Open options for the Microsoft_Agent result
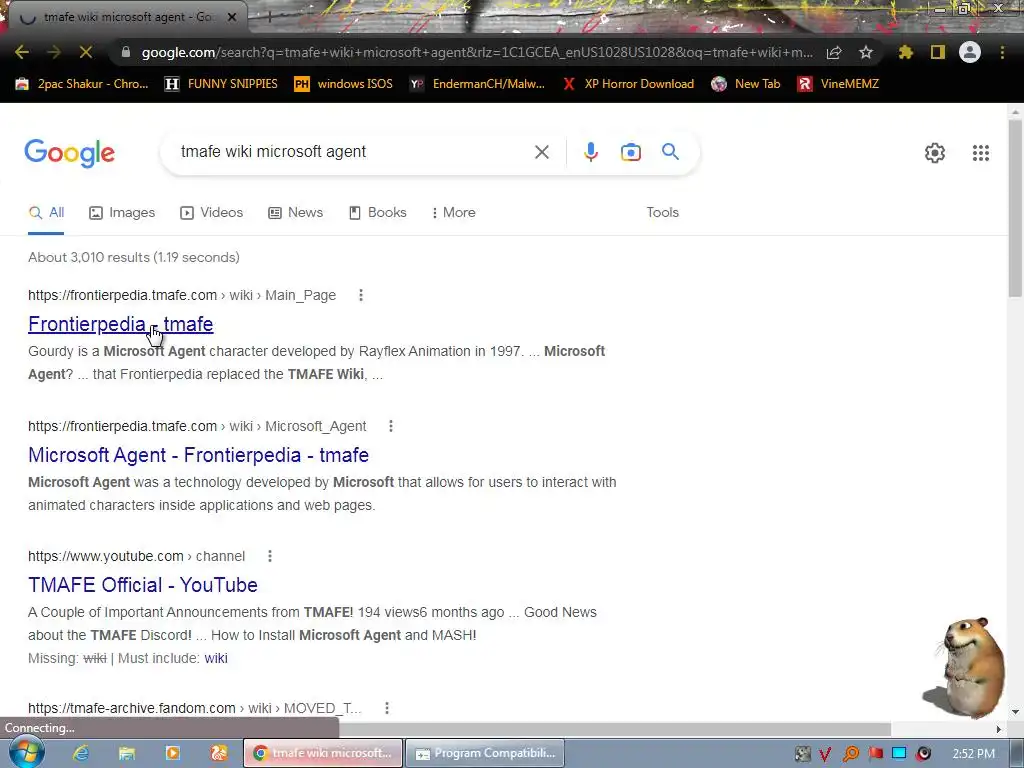The image size is (1024, 768). [x=391, y=426]
